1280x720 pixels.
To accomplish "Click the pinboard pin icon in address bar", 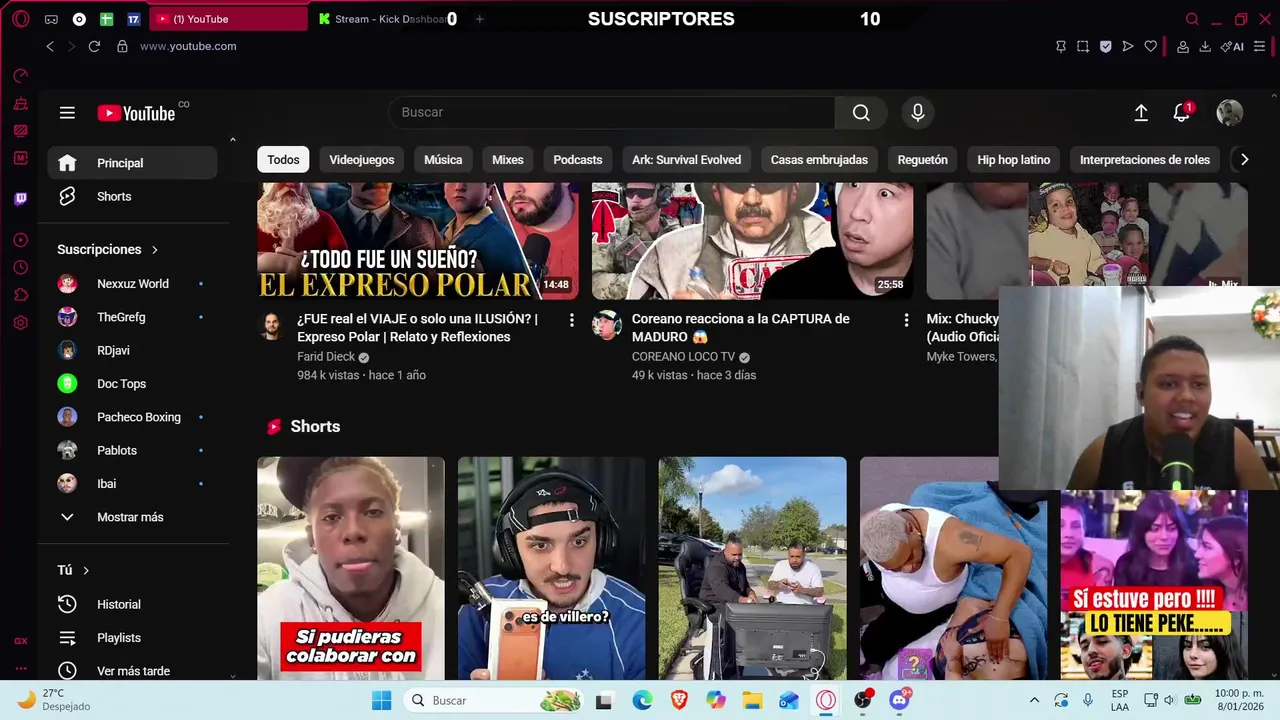I will (1061, 46).
